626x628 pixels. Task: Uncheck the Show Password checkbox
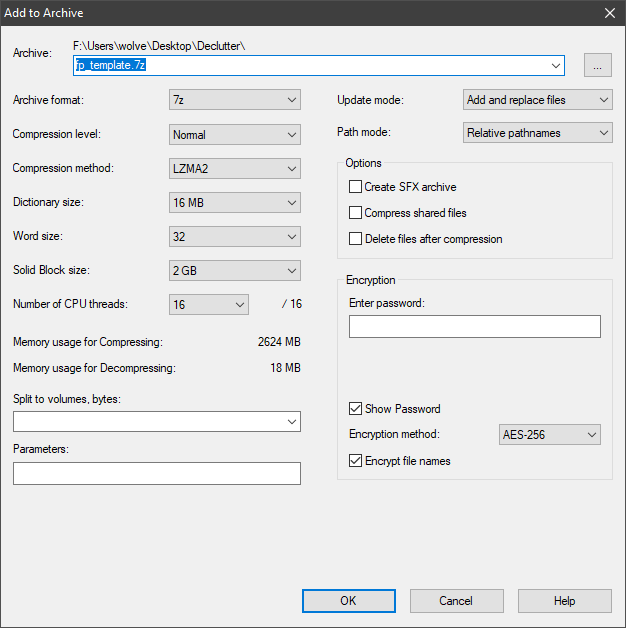point(355,409)
